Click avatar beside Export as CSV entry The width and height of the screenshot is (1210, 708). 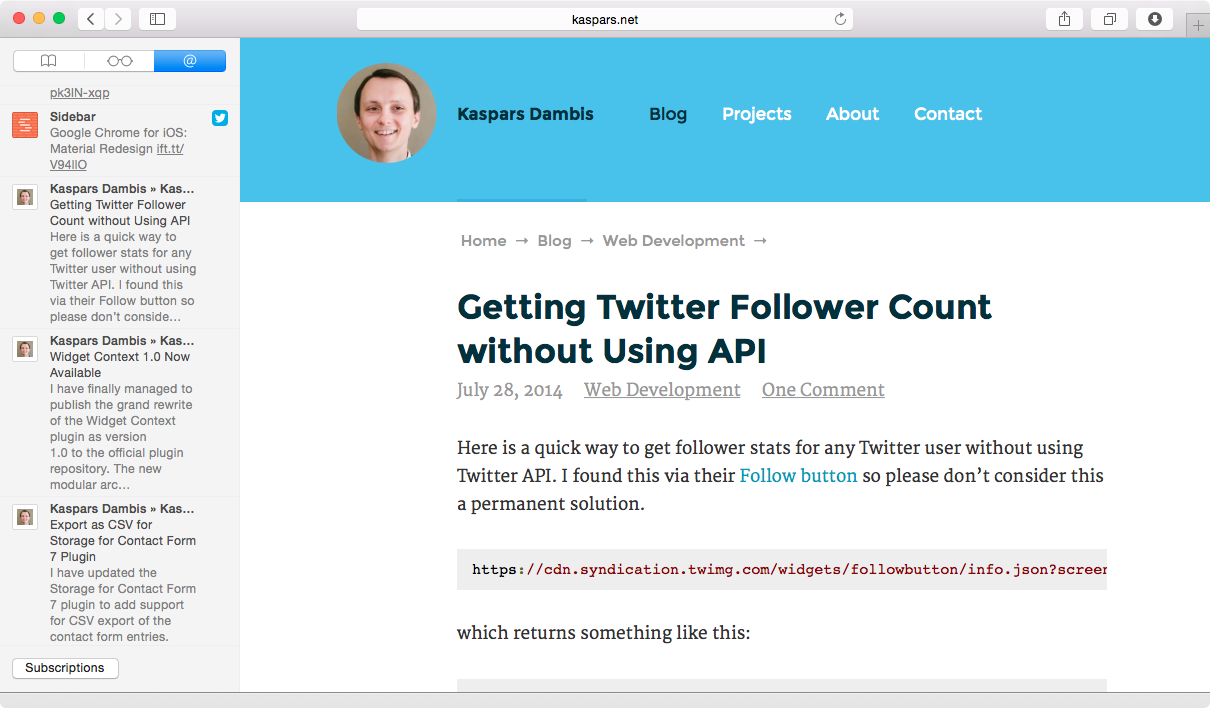pos(25,516)
